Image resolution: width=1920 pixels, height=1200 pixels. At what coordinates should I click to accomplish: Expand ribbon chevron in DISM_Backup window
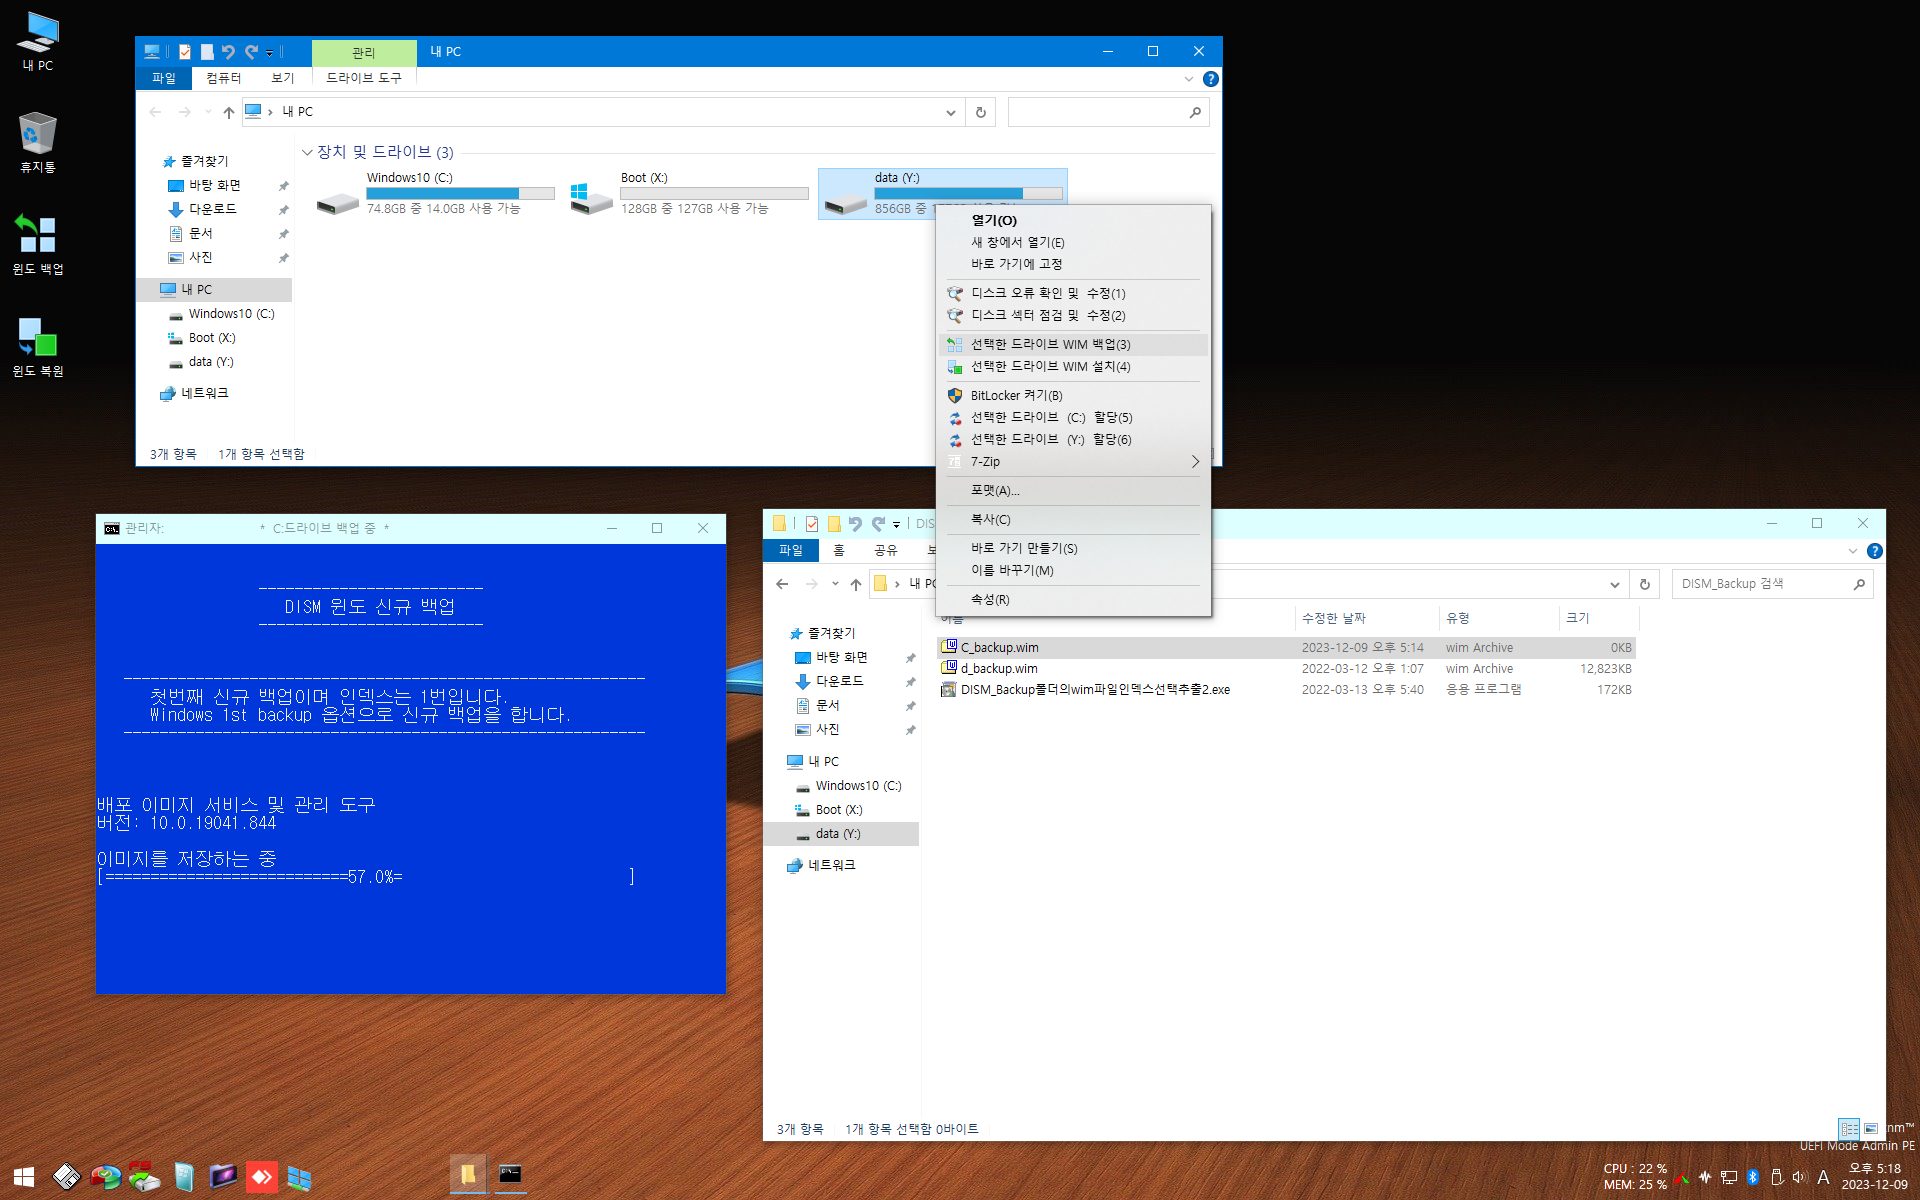pyautogui.click(x=1852, y=551)
